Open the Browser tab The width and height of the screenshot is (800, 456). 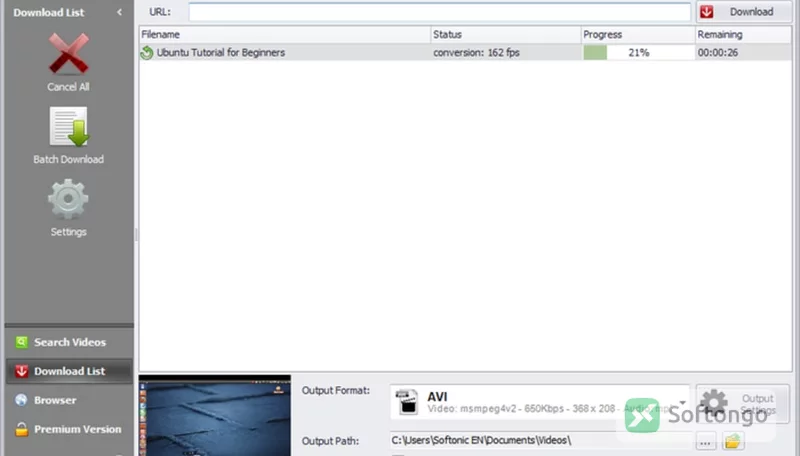tap(69, 400)
